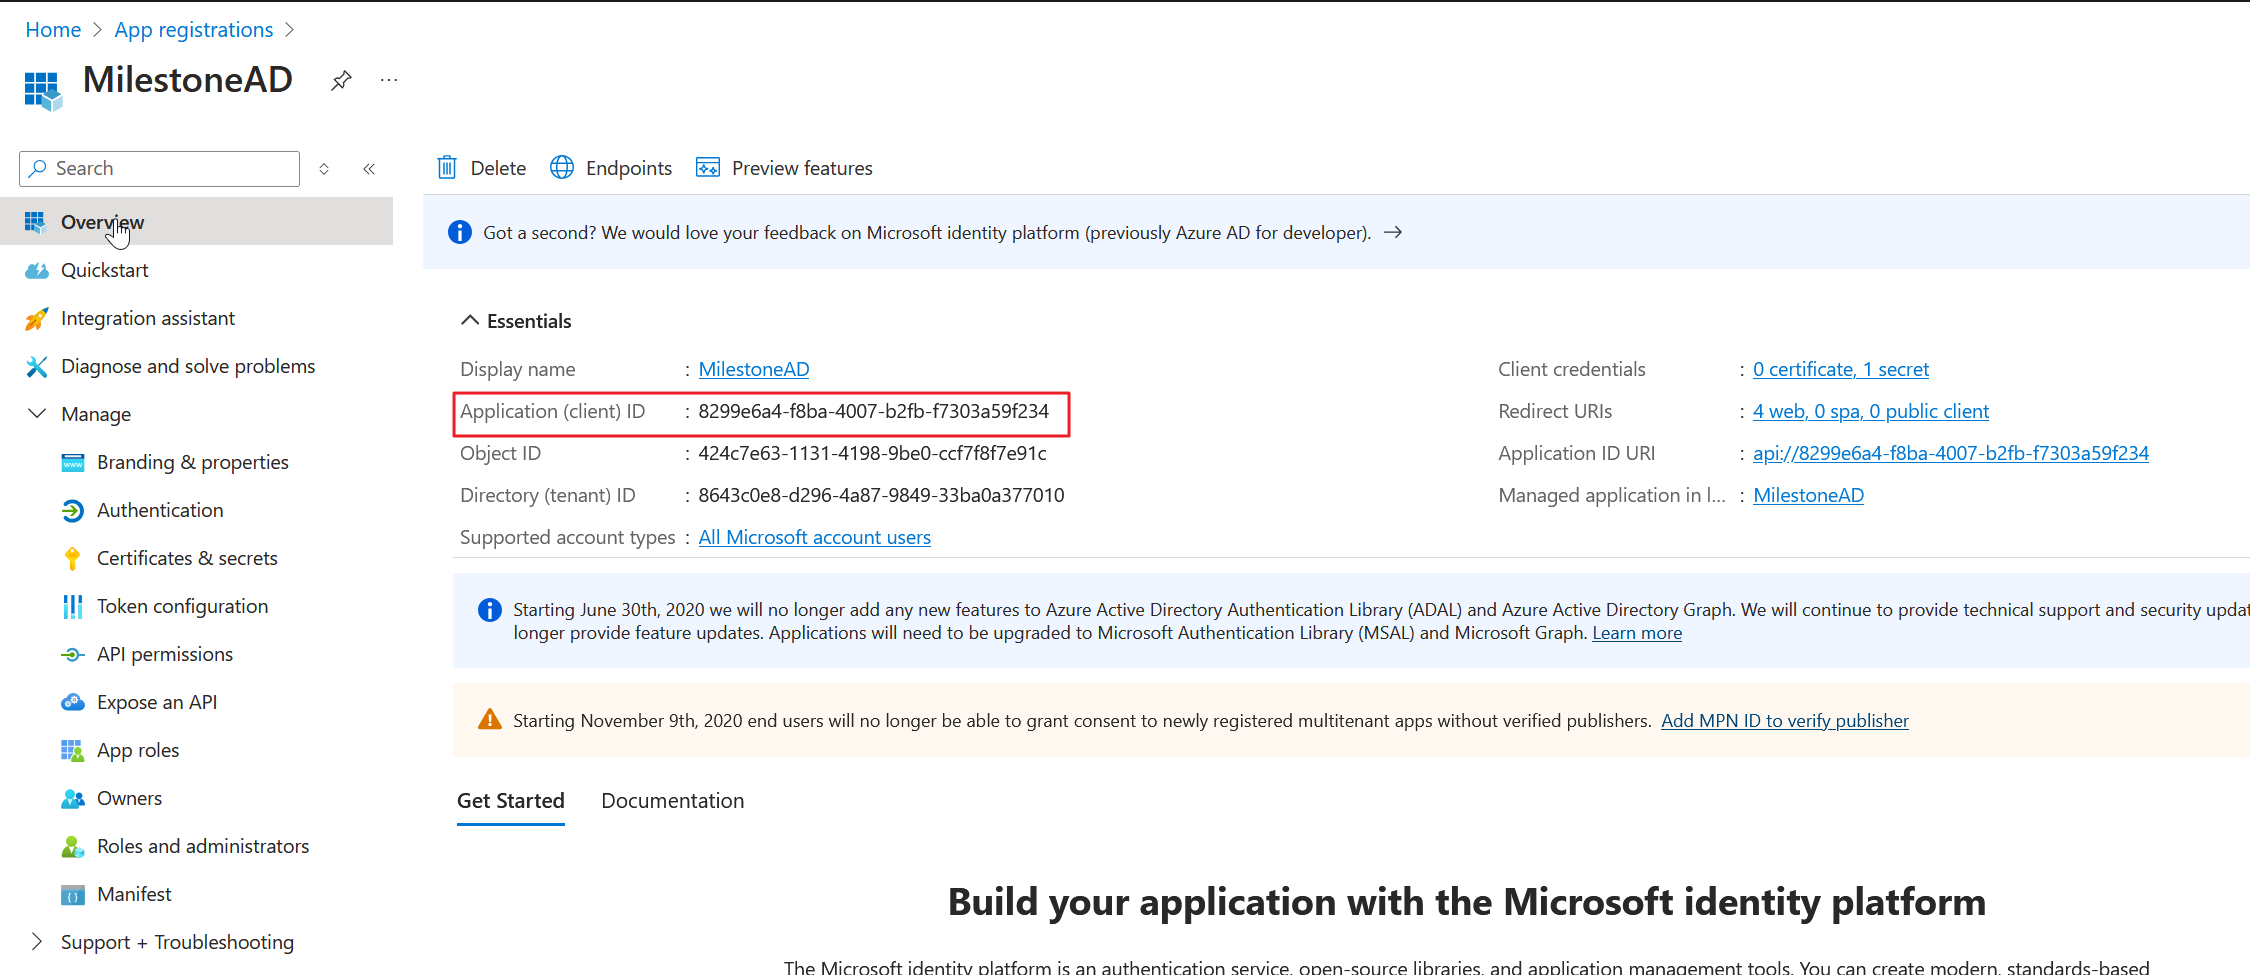Viewport: 2250px width, 975px height.
Task: Click the Delete trash icon
Action: (x=446, y=168)
